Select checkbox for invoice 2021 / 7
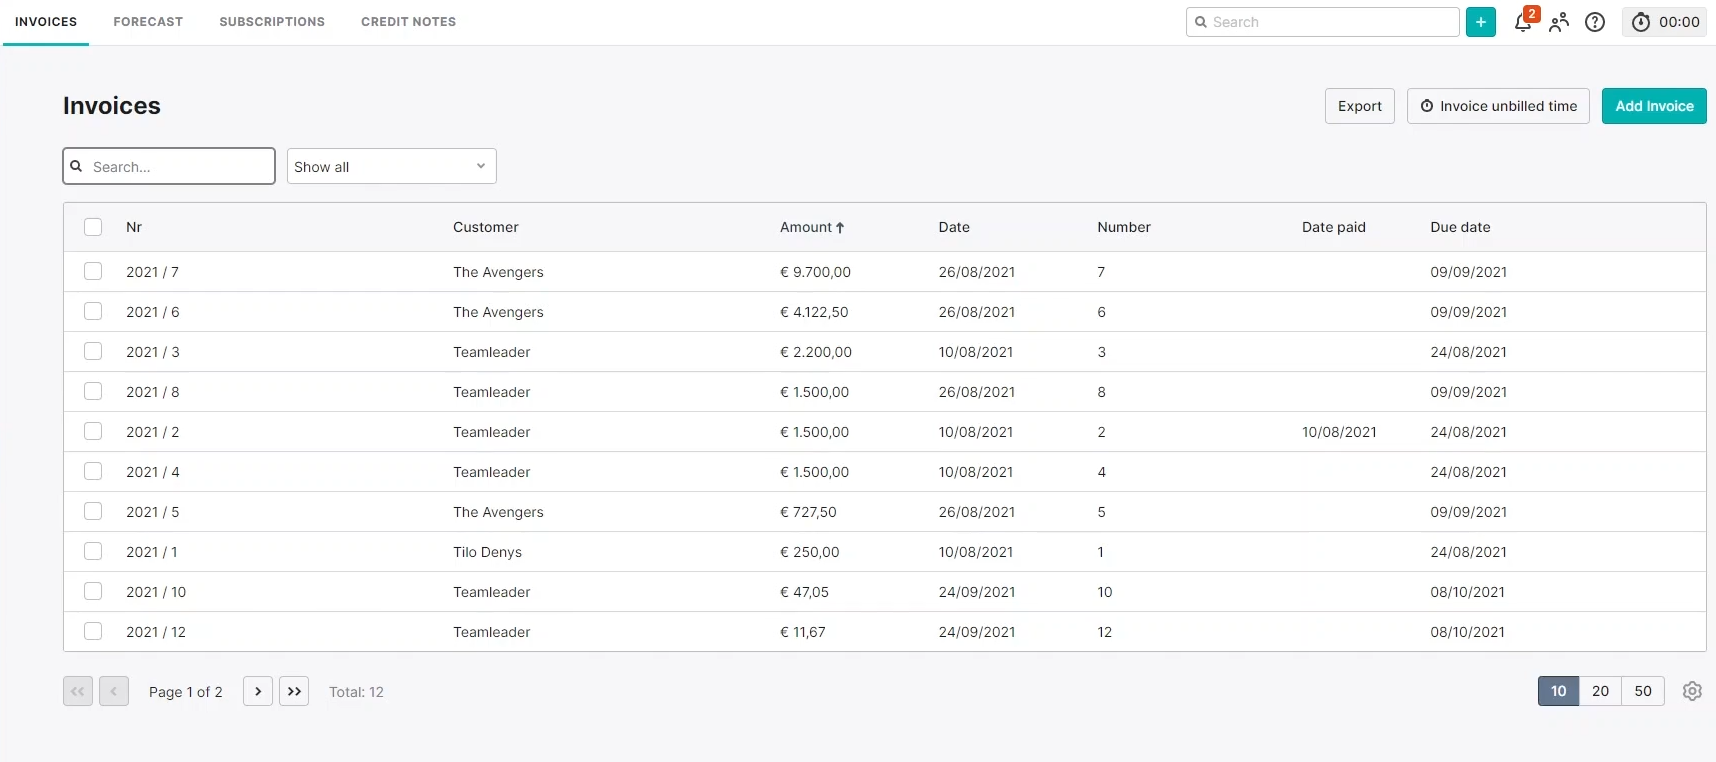Image resolution: width=1716 pixels, height=762 pixels. [93, 271]
